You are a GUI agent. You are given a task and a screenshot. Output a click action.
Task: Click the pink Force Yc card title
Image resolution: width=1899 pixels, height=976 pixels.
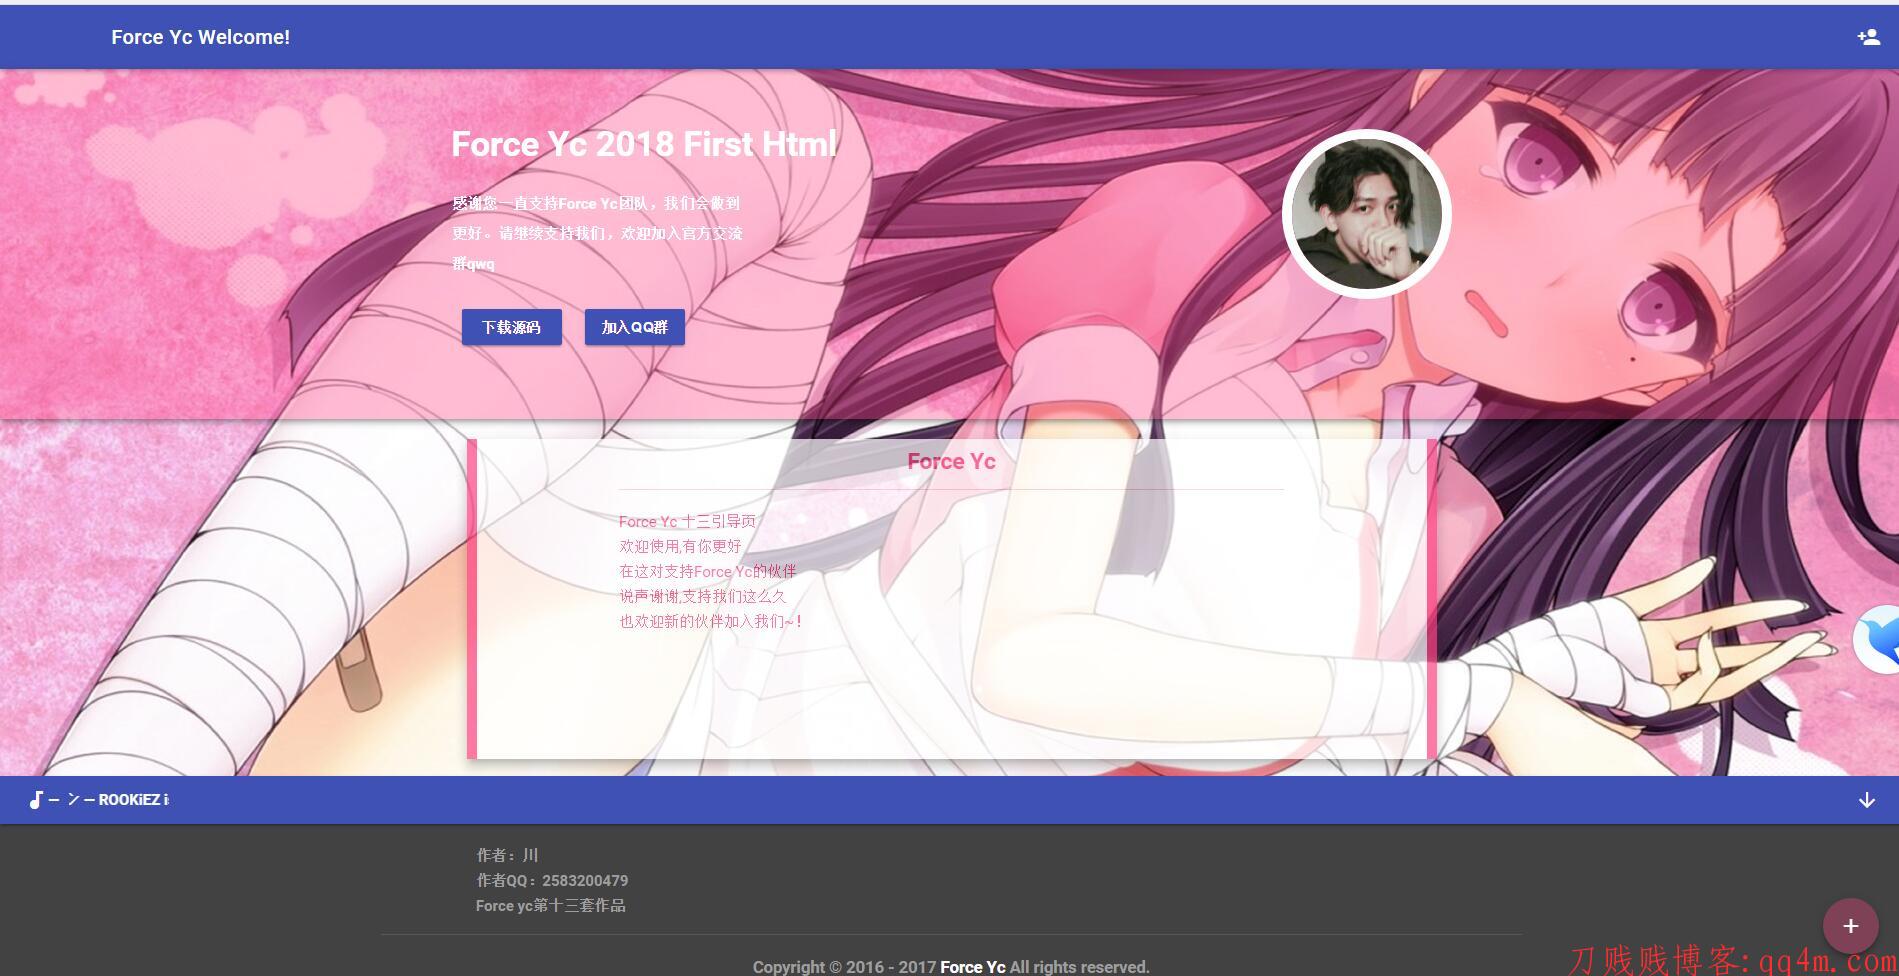click(951, 461)
